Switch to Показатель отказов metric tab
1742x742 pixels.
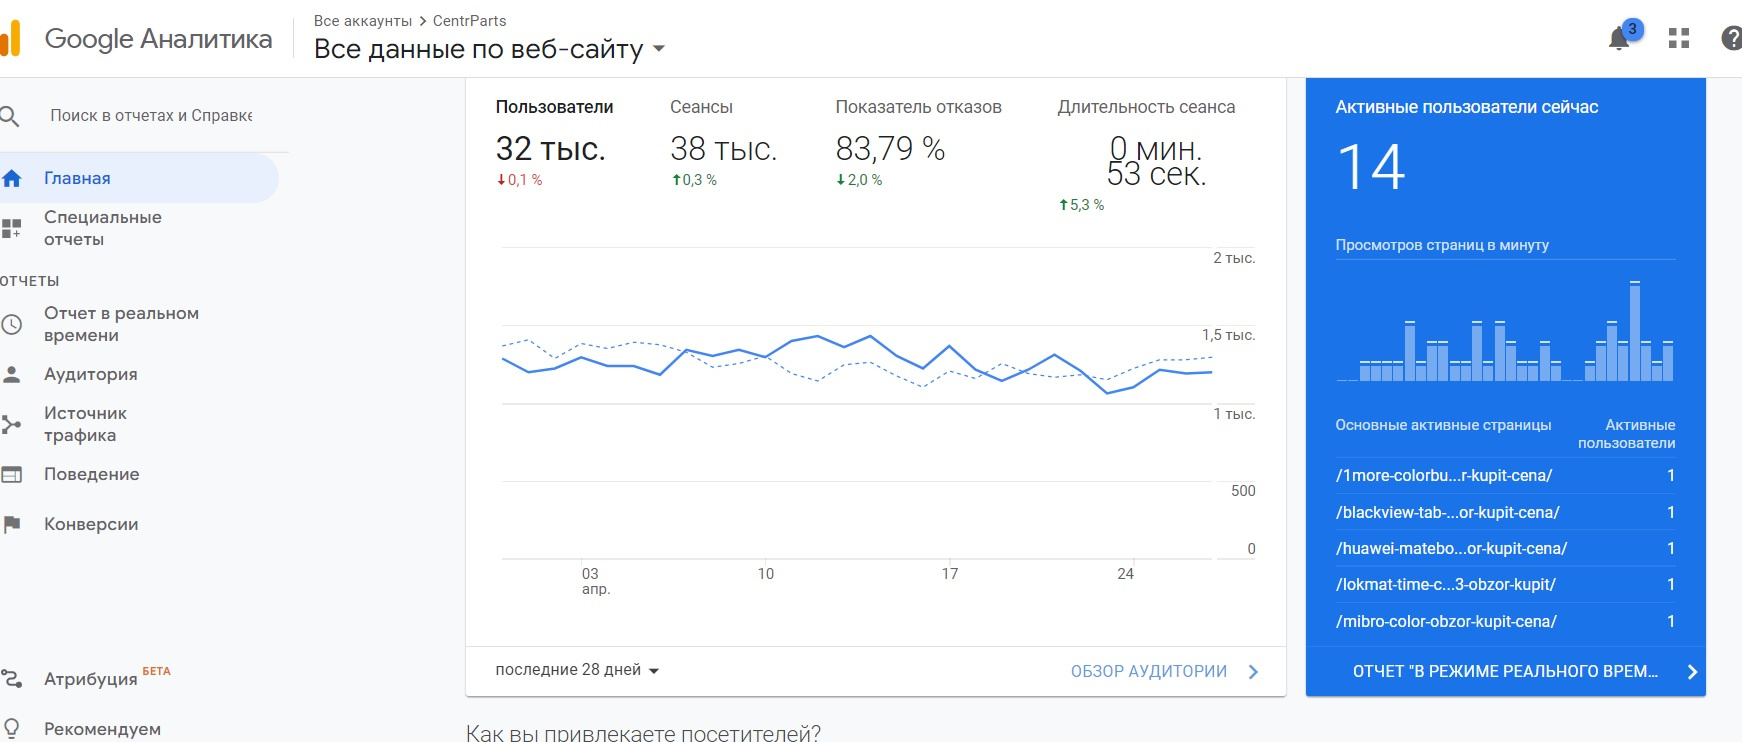pos(918,107)
